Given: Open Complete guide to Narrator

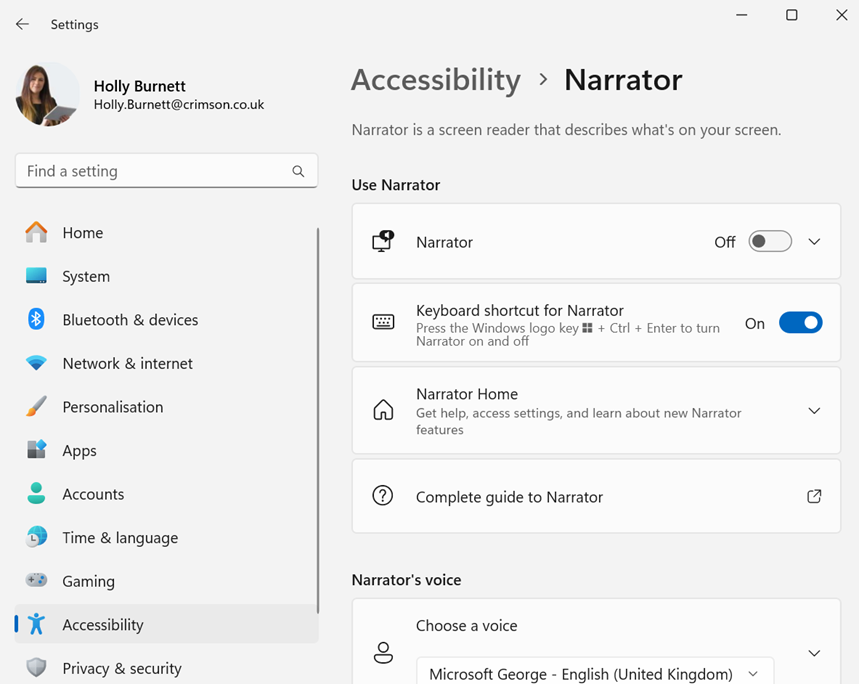Looking at the screenshot, I should [x=509, y=497].
